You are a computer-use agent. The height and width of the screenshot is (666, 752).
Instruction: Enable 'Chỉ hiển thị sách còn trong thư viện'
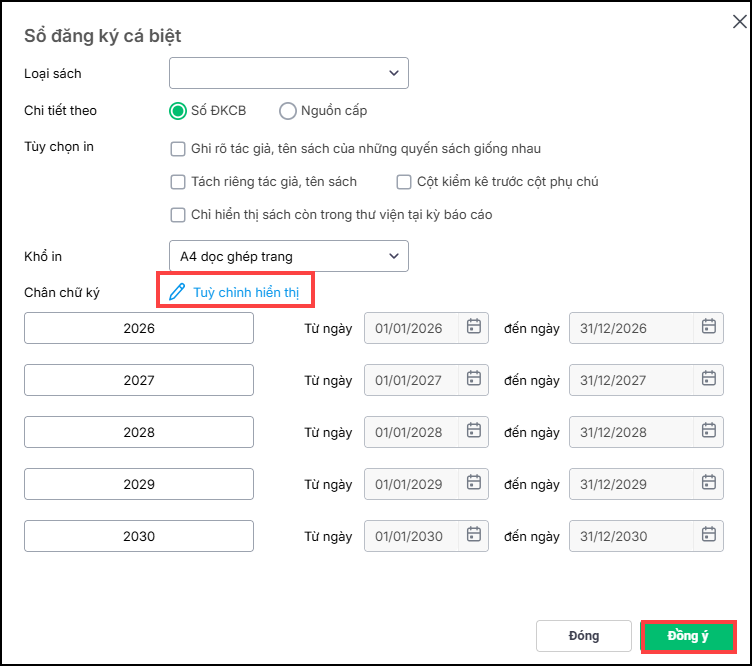click(x=178, y=215)
